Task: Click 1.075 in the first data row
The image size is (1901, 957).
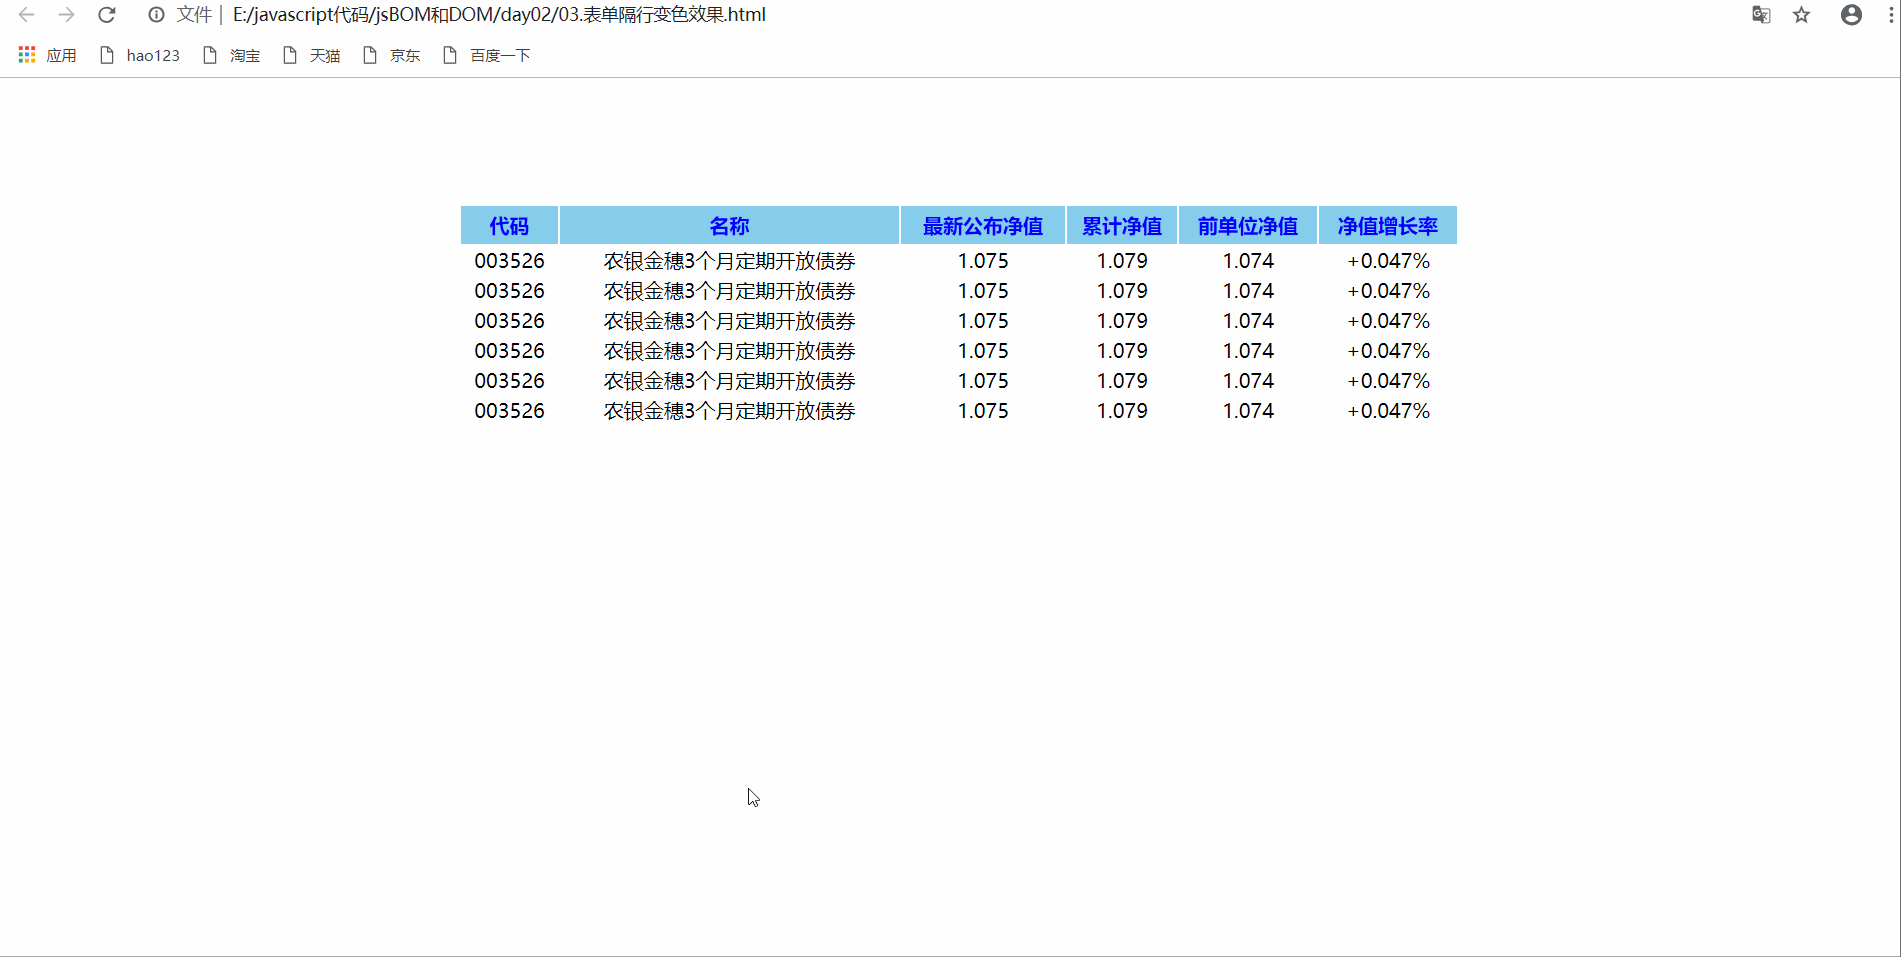Action: tap(983, 261)
